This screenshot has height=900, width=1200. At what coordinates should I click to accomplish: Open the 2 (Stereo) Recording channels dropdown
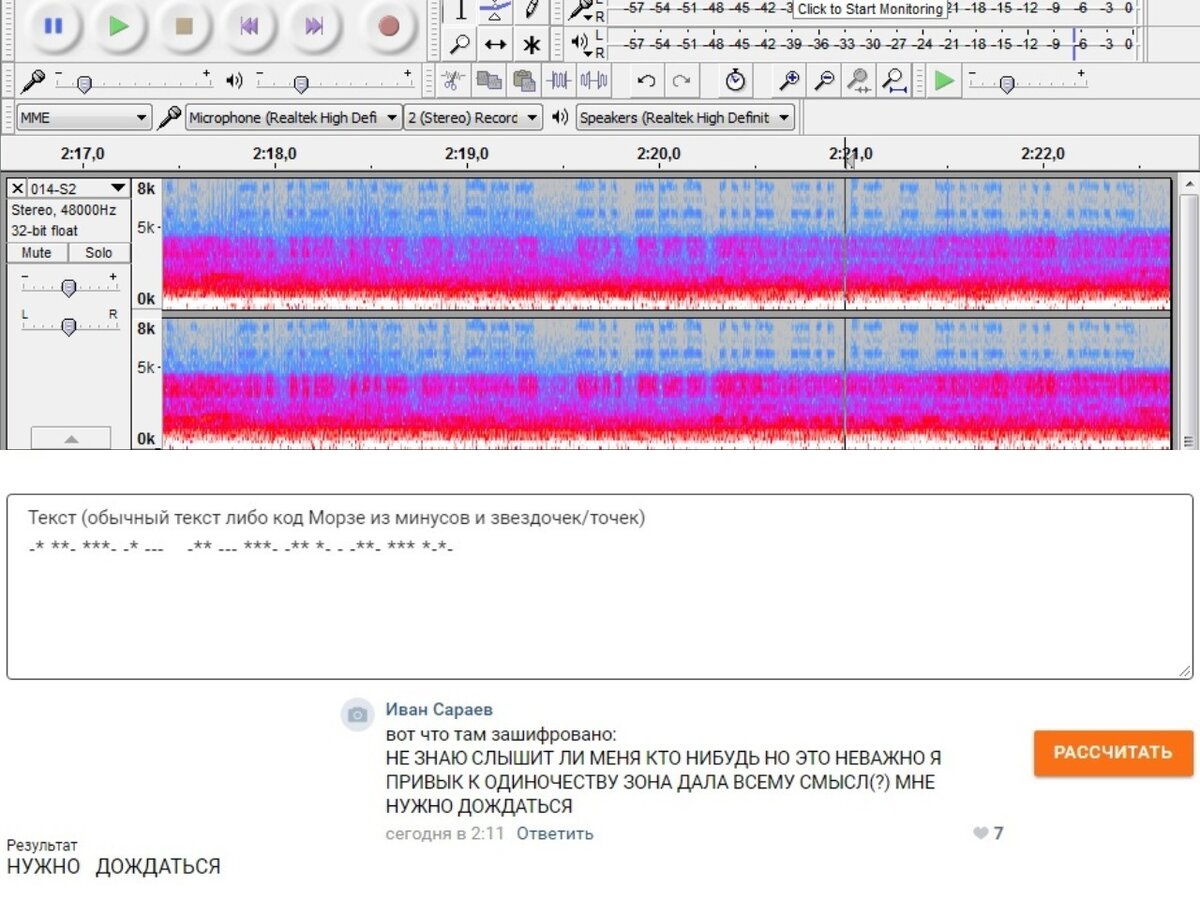pyautogui.click(x=474, y=118)
